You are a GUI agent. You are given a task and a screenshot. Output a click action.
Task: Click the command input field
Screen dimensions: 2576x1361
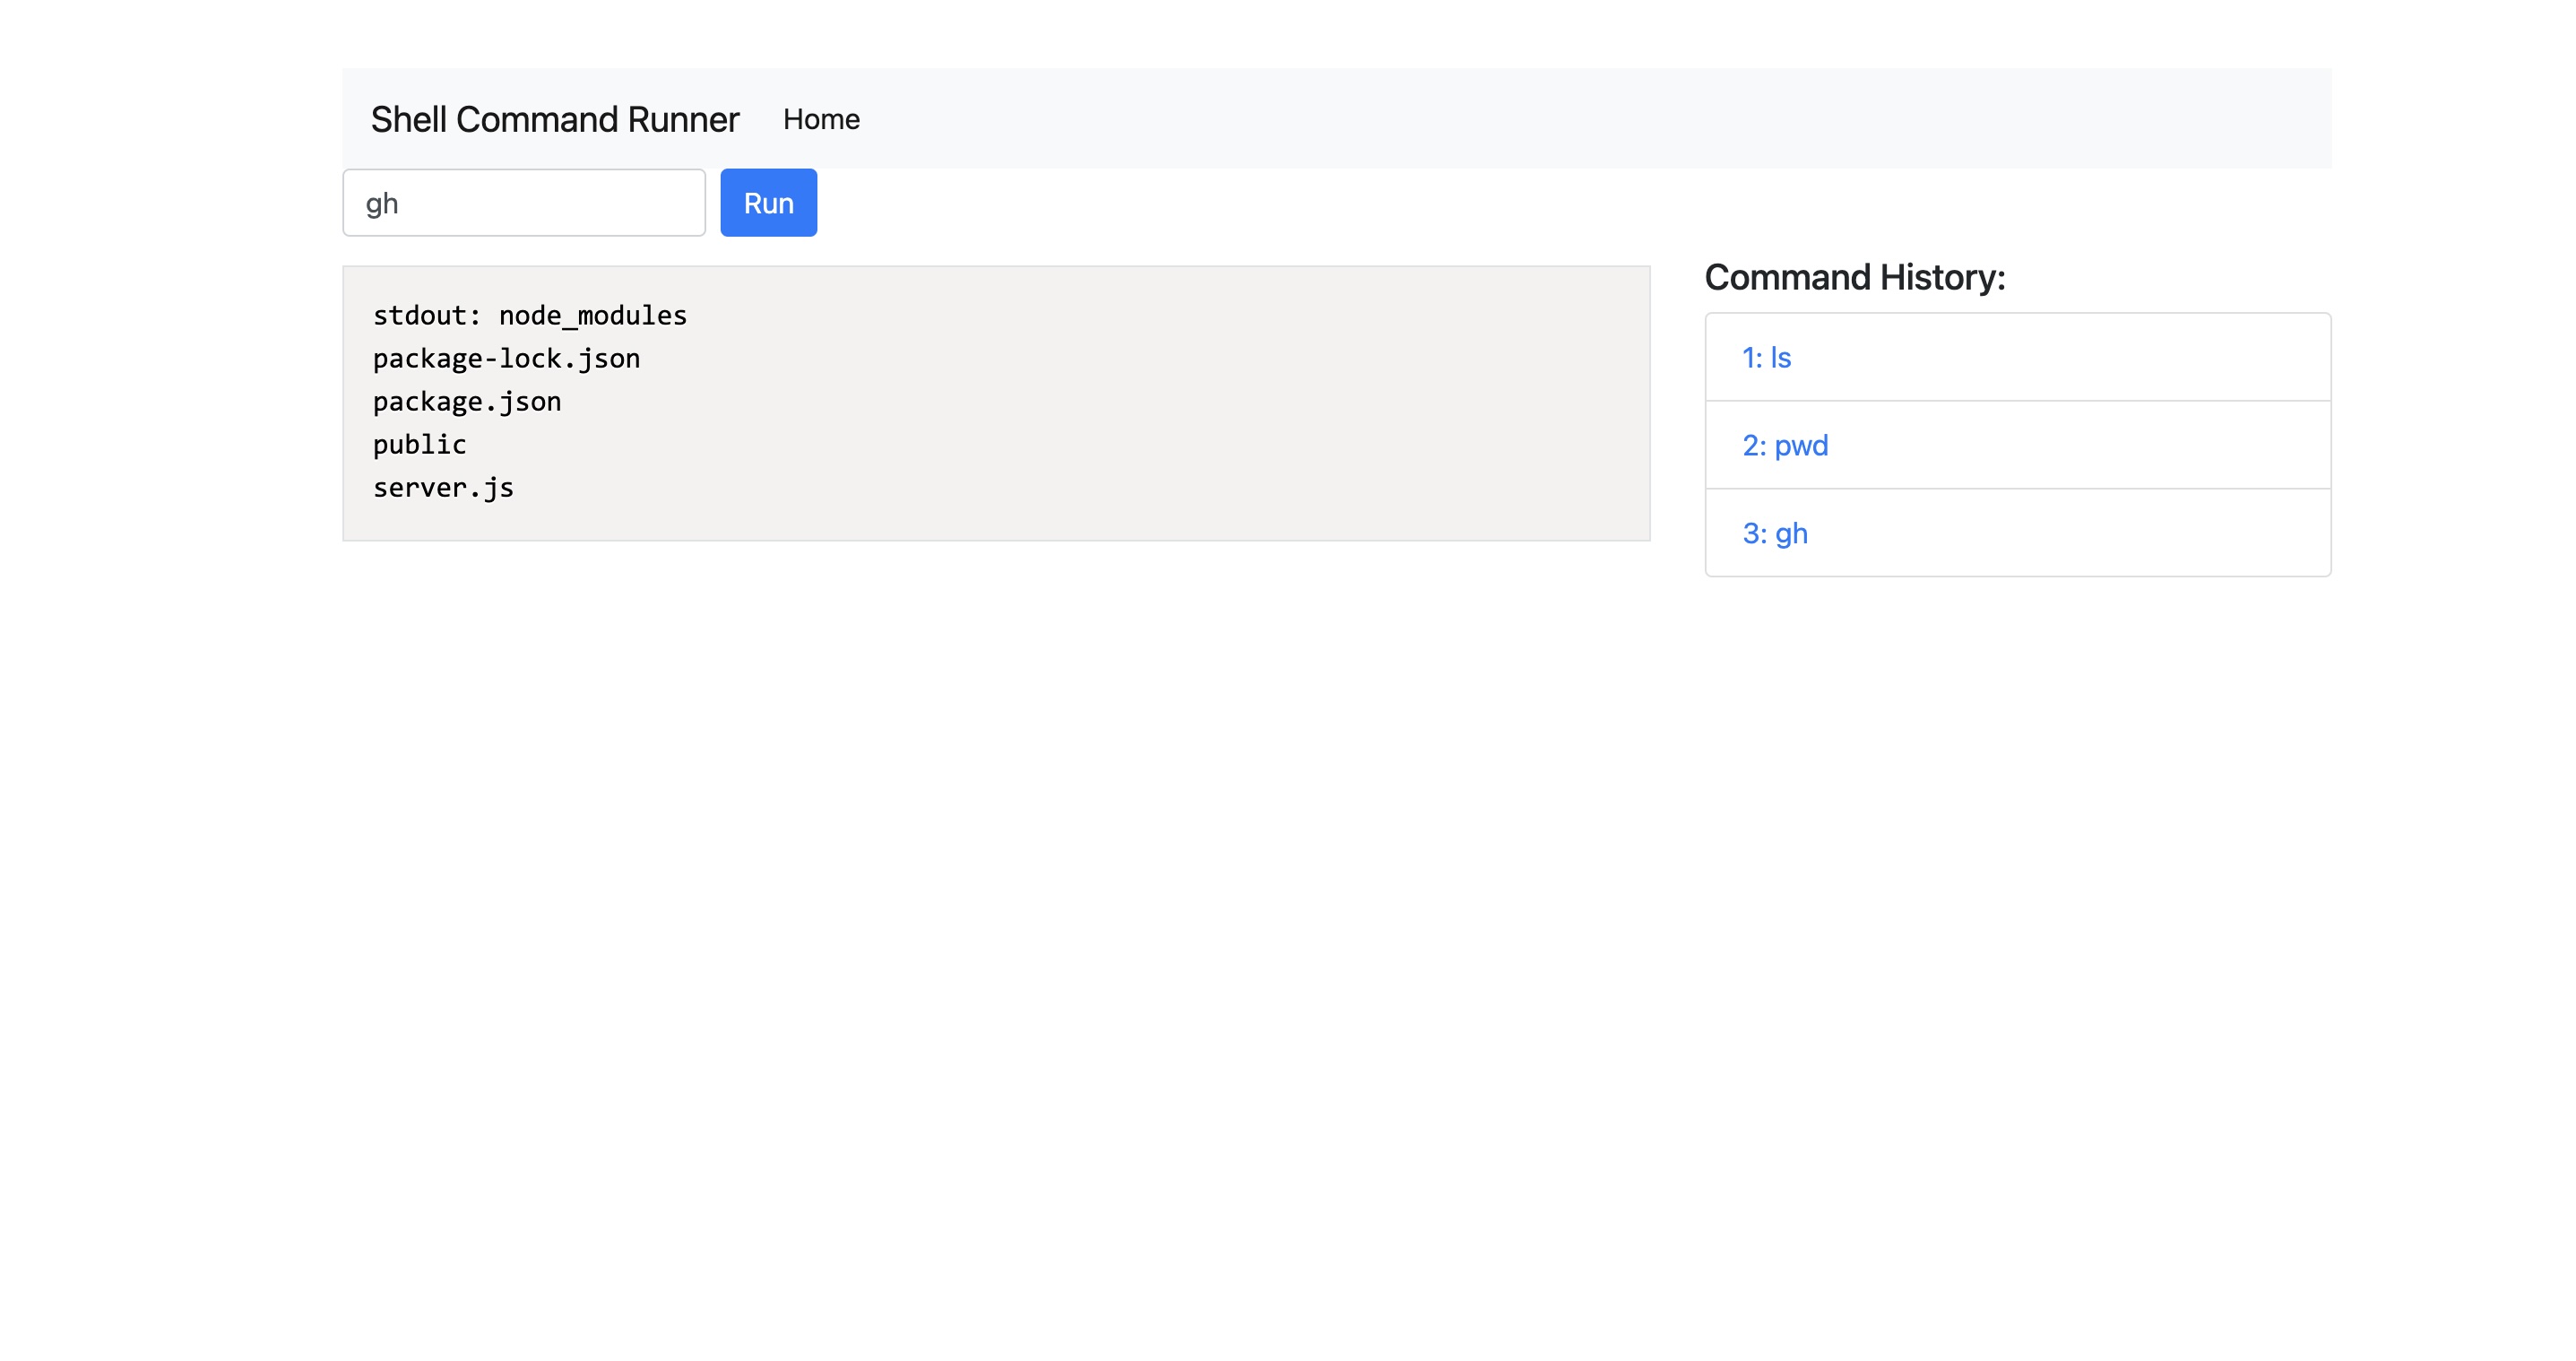coord(523,202)
